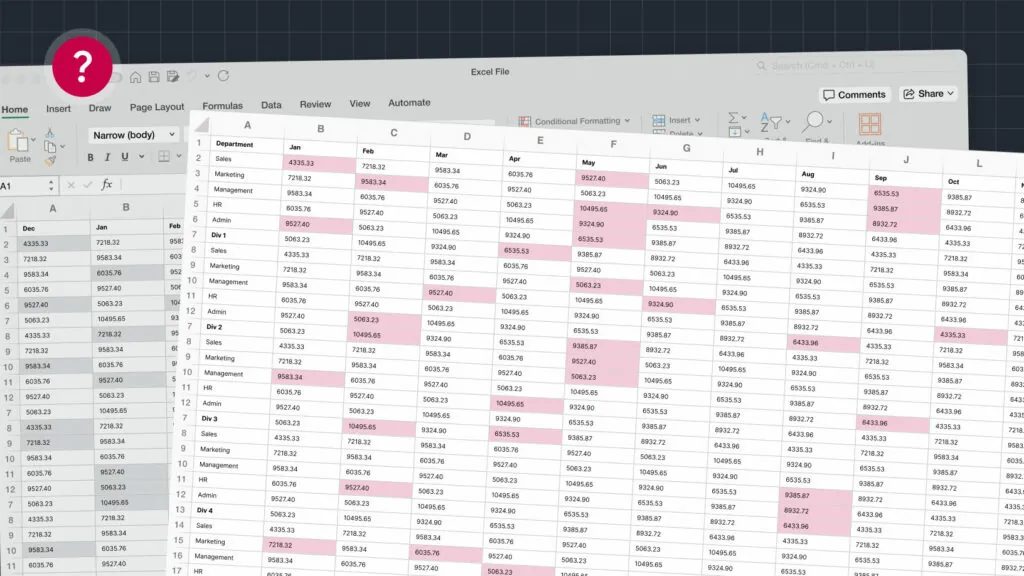This screenshot has width=1024, height=576.
Task: Expand the underline style dropdown
Action: click(x=141, y=157)
